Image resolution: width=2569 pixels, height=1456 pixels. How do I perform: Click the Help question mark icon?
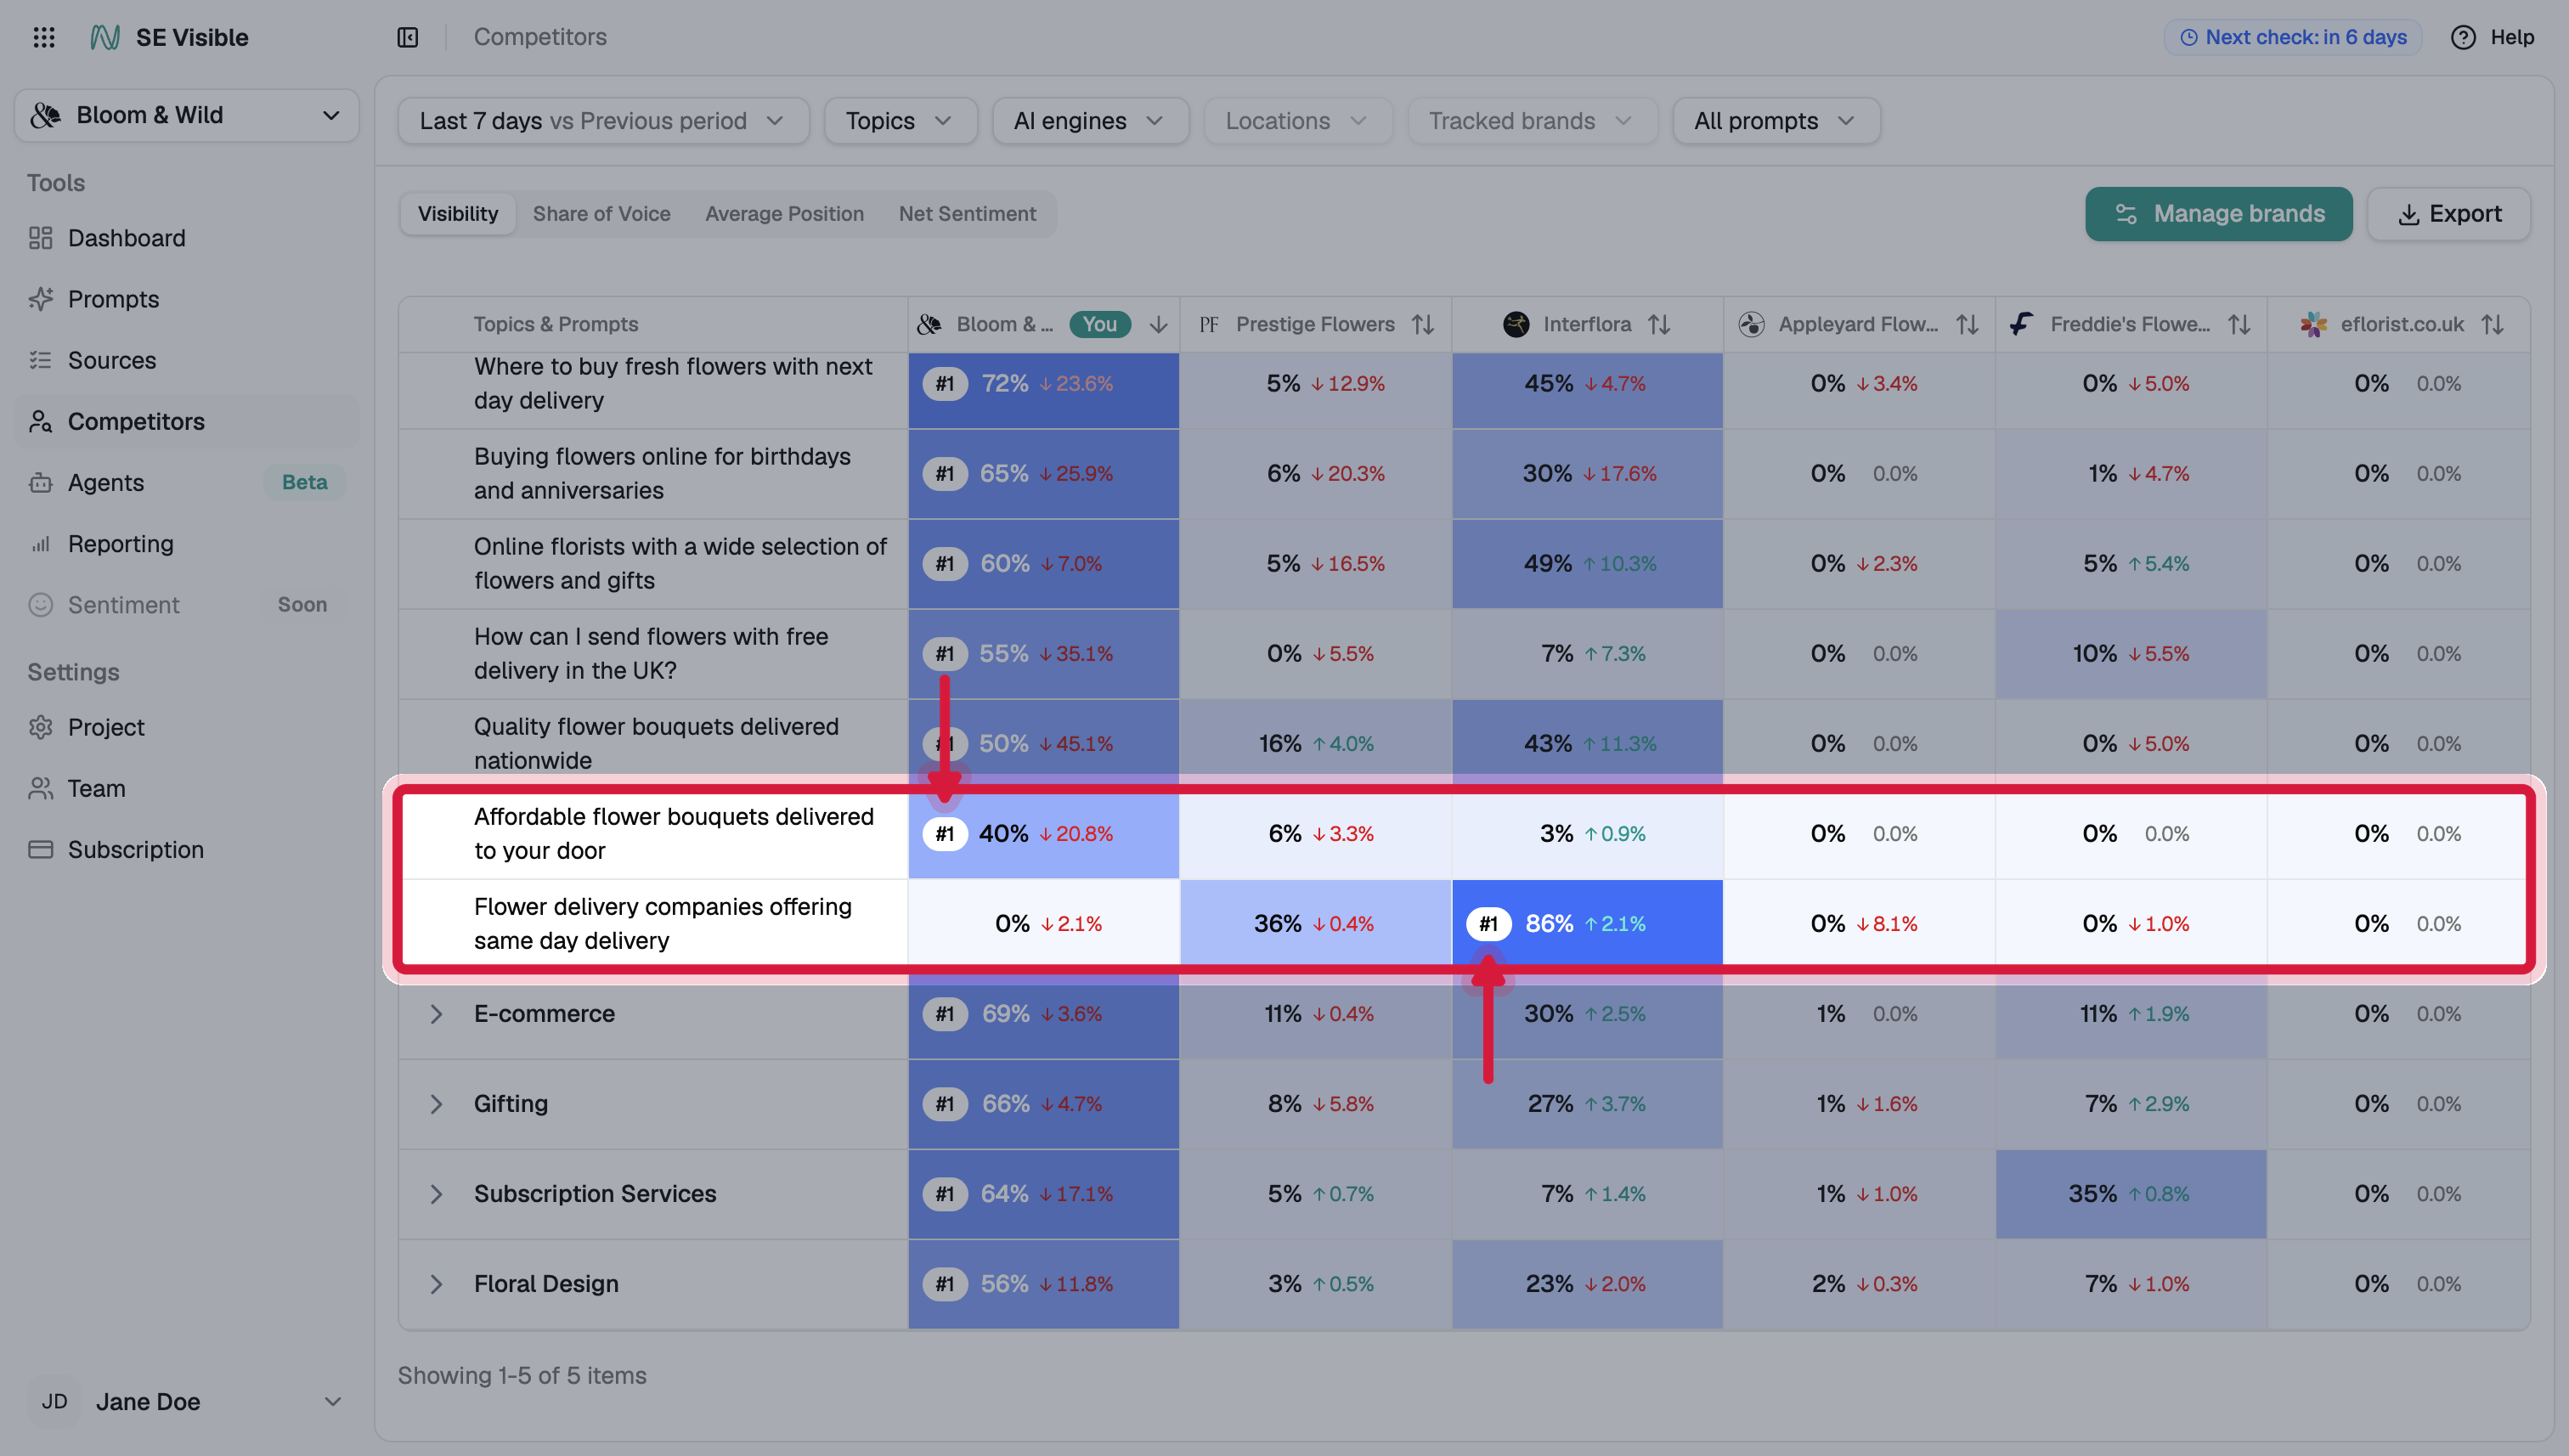click(2463, 37)
